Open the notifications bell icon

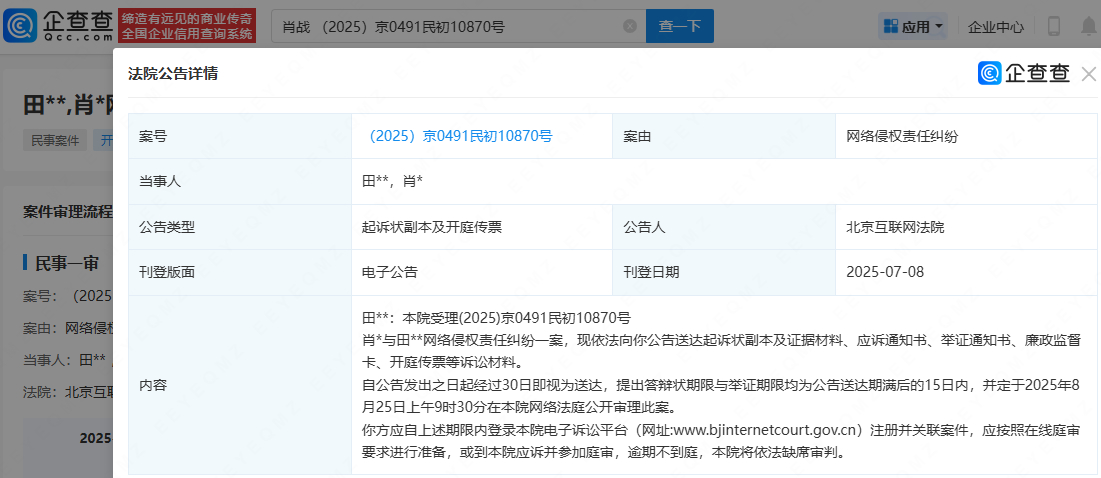(x=1088, y=27)
